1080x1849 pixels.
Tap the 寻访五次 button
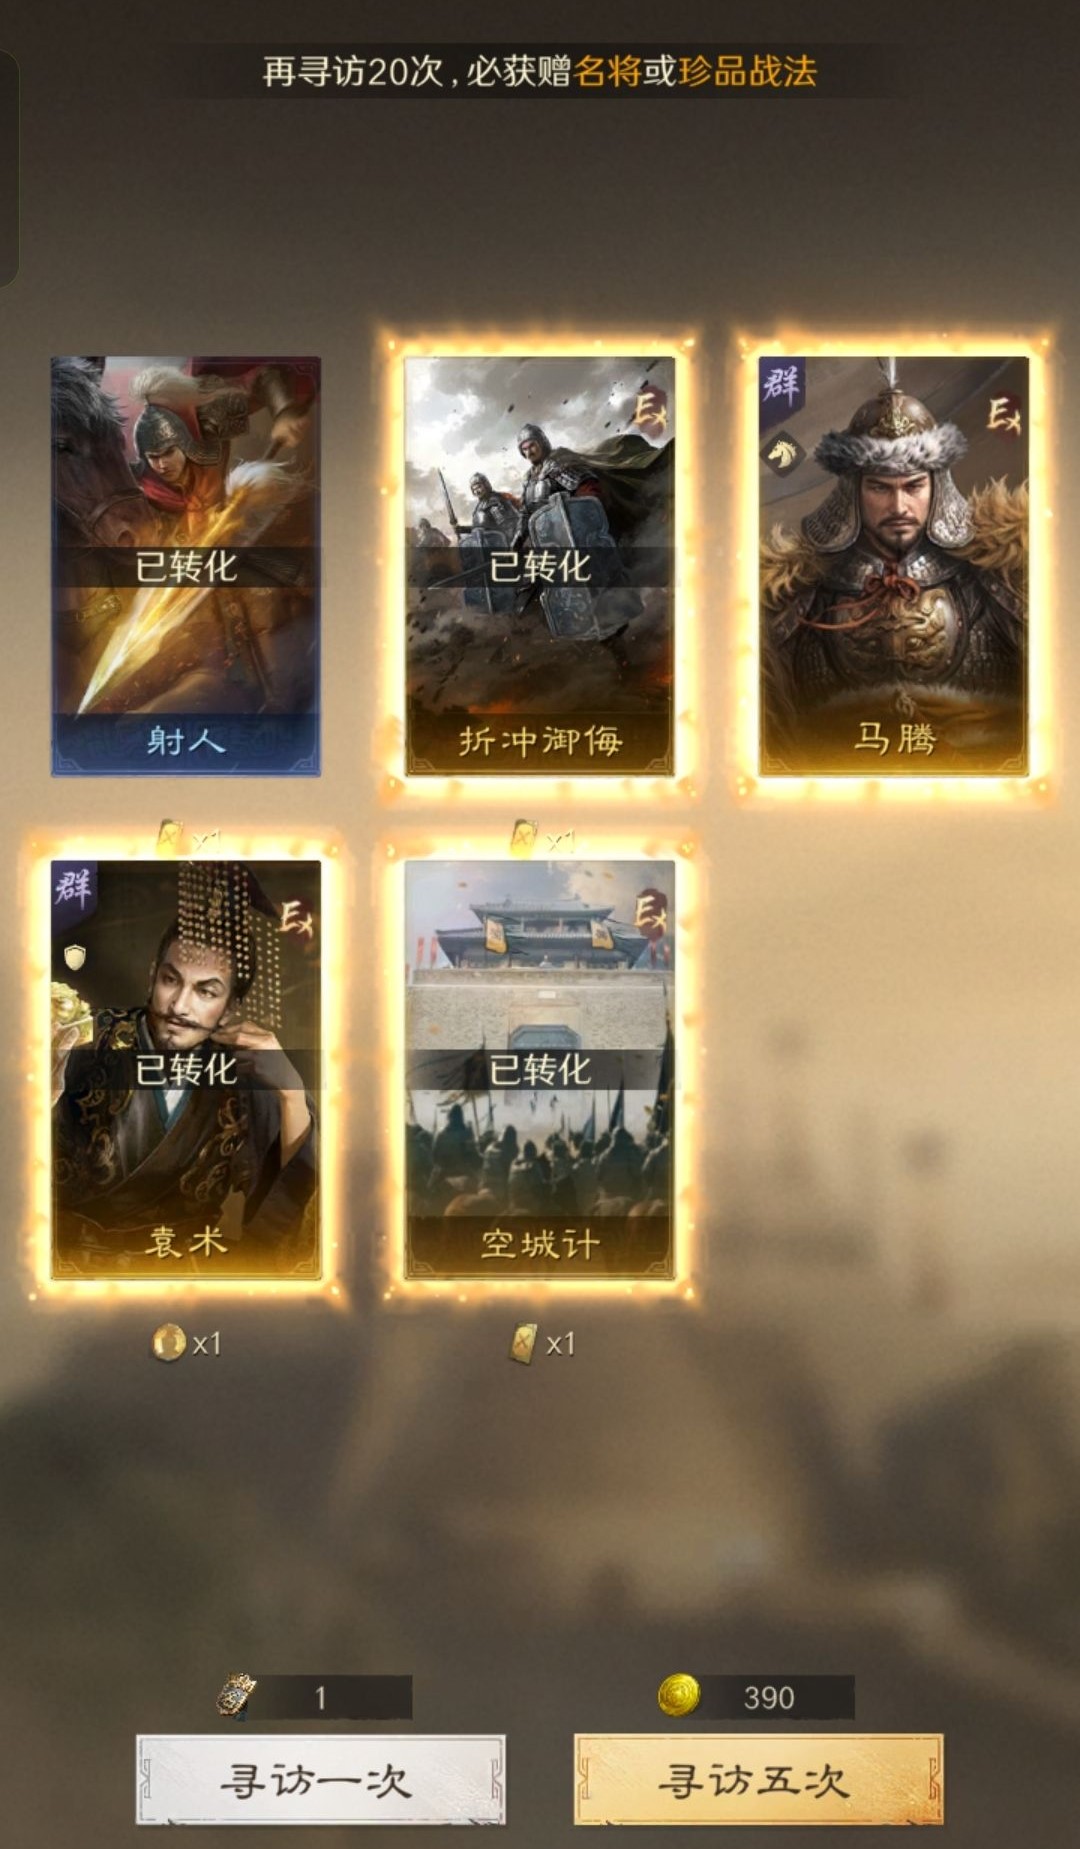pos(758,1780)
